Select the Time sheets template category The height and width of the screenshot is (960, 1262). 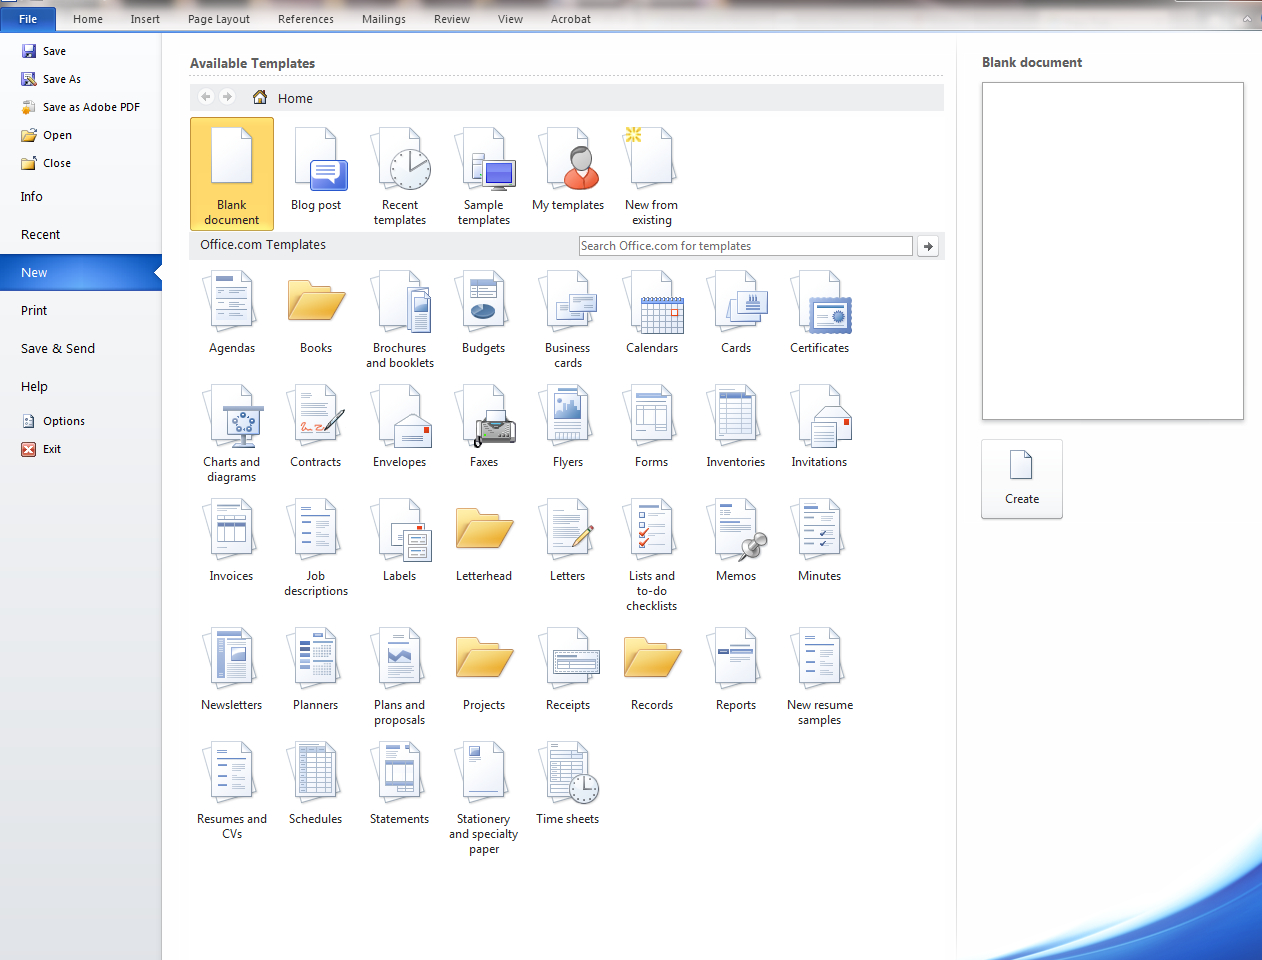(x=568, y=785)
